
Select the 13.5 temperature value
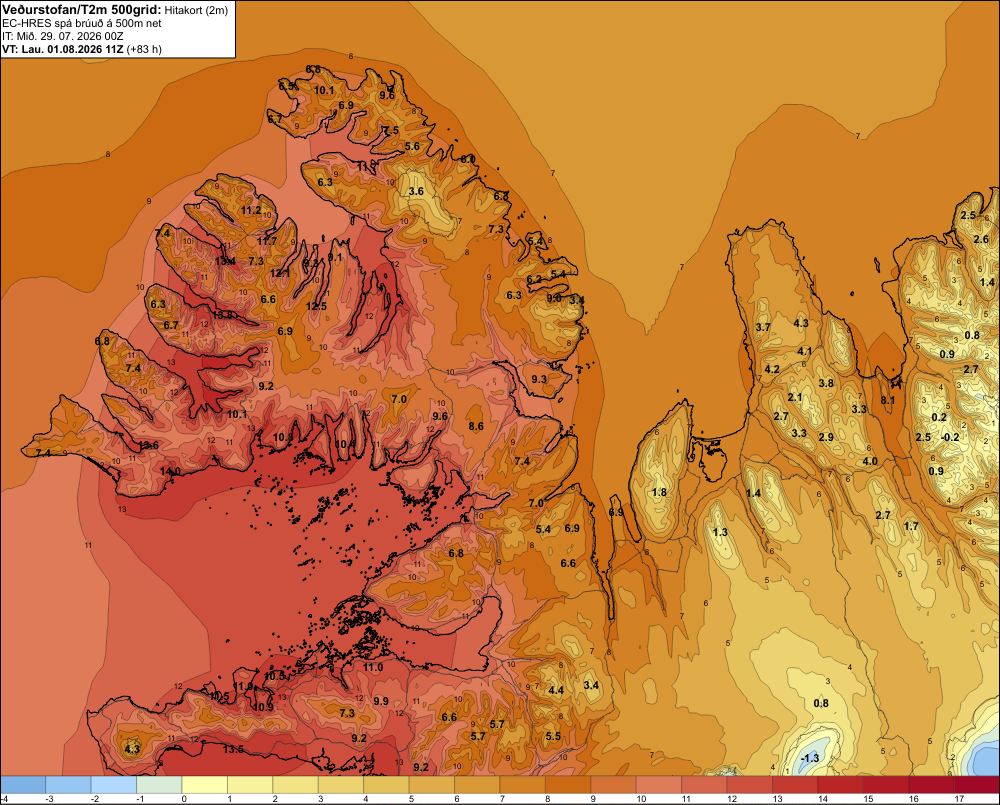233,750
